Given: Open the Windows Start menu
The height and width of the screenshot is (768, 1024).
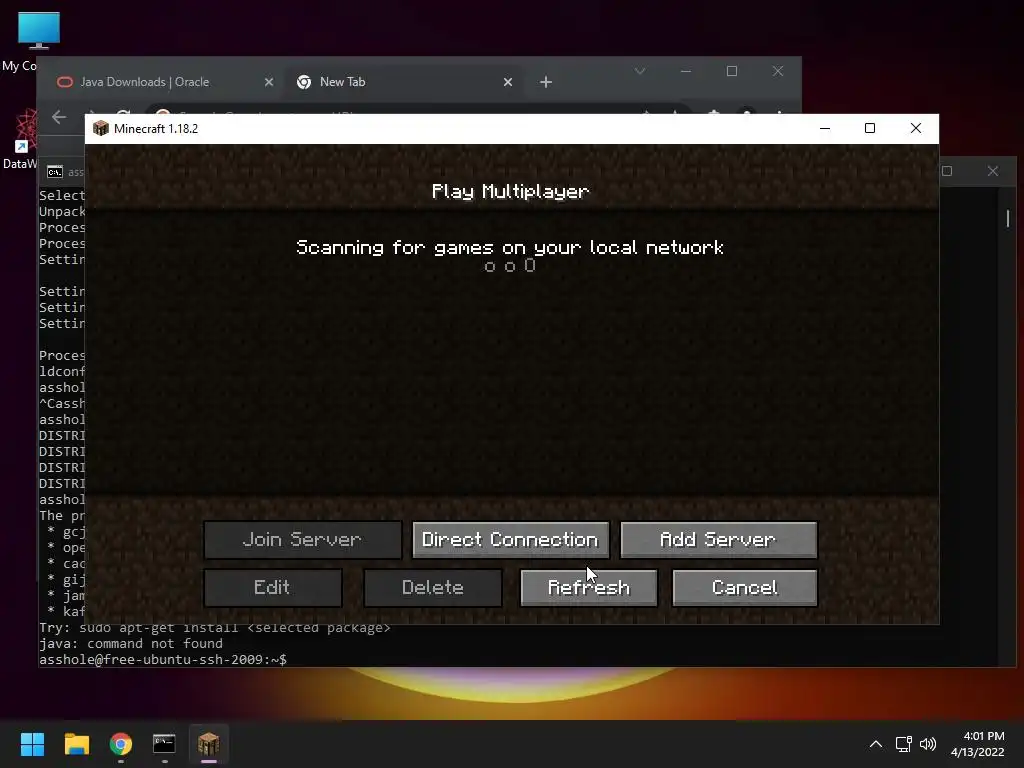Looking at the screenshot, I should [x=32, y=744].
